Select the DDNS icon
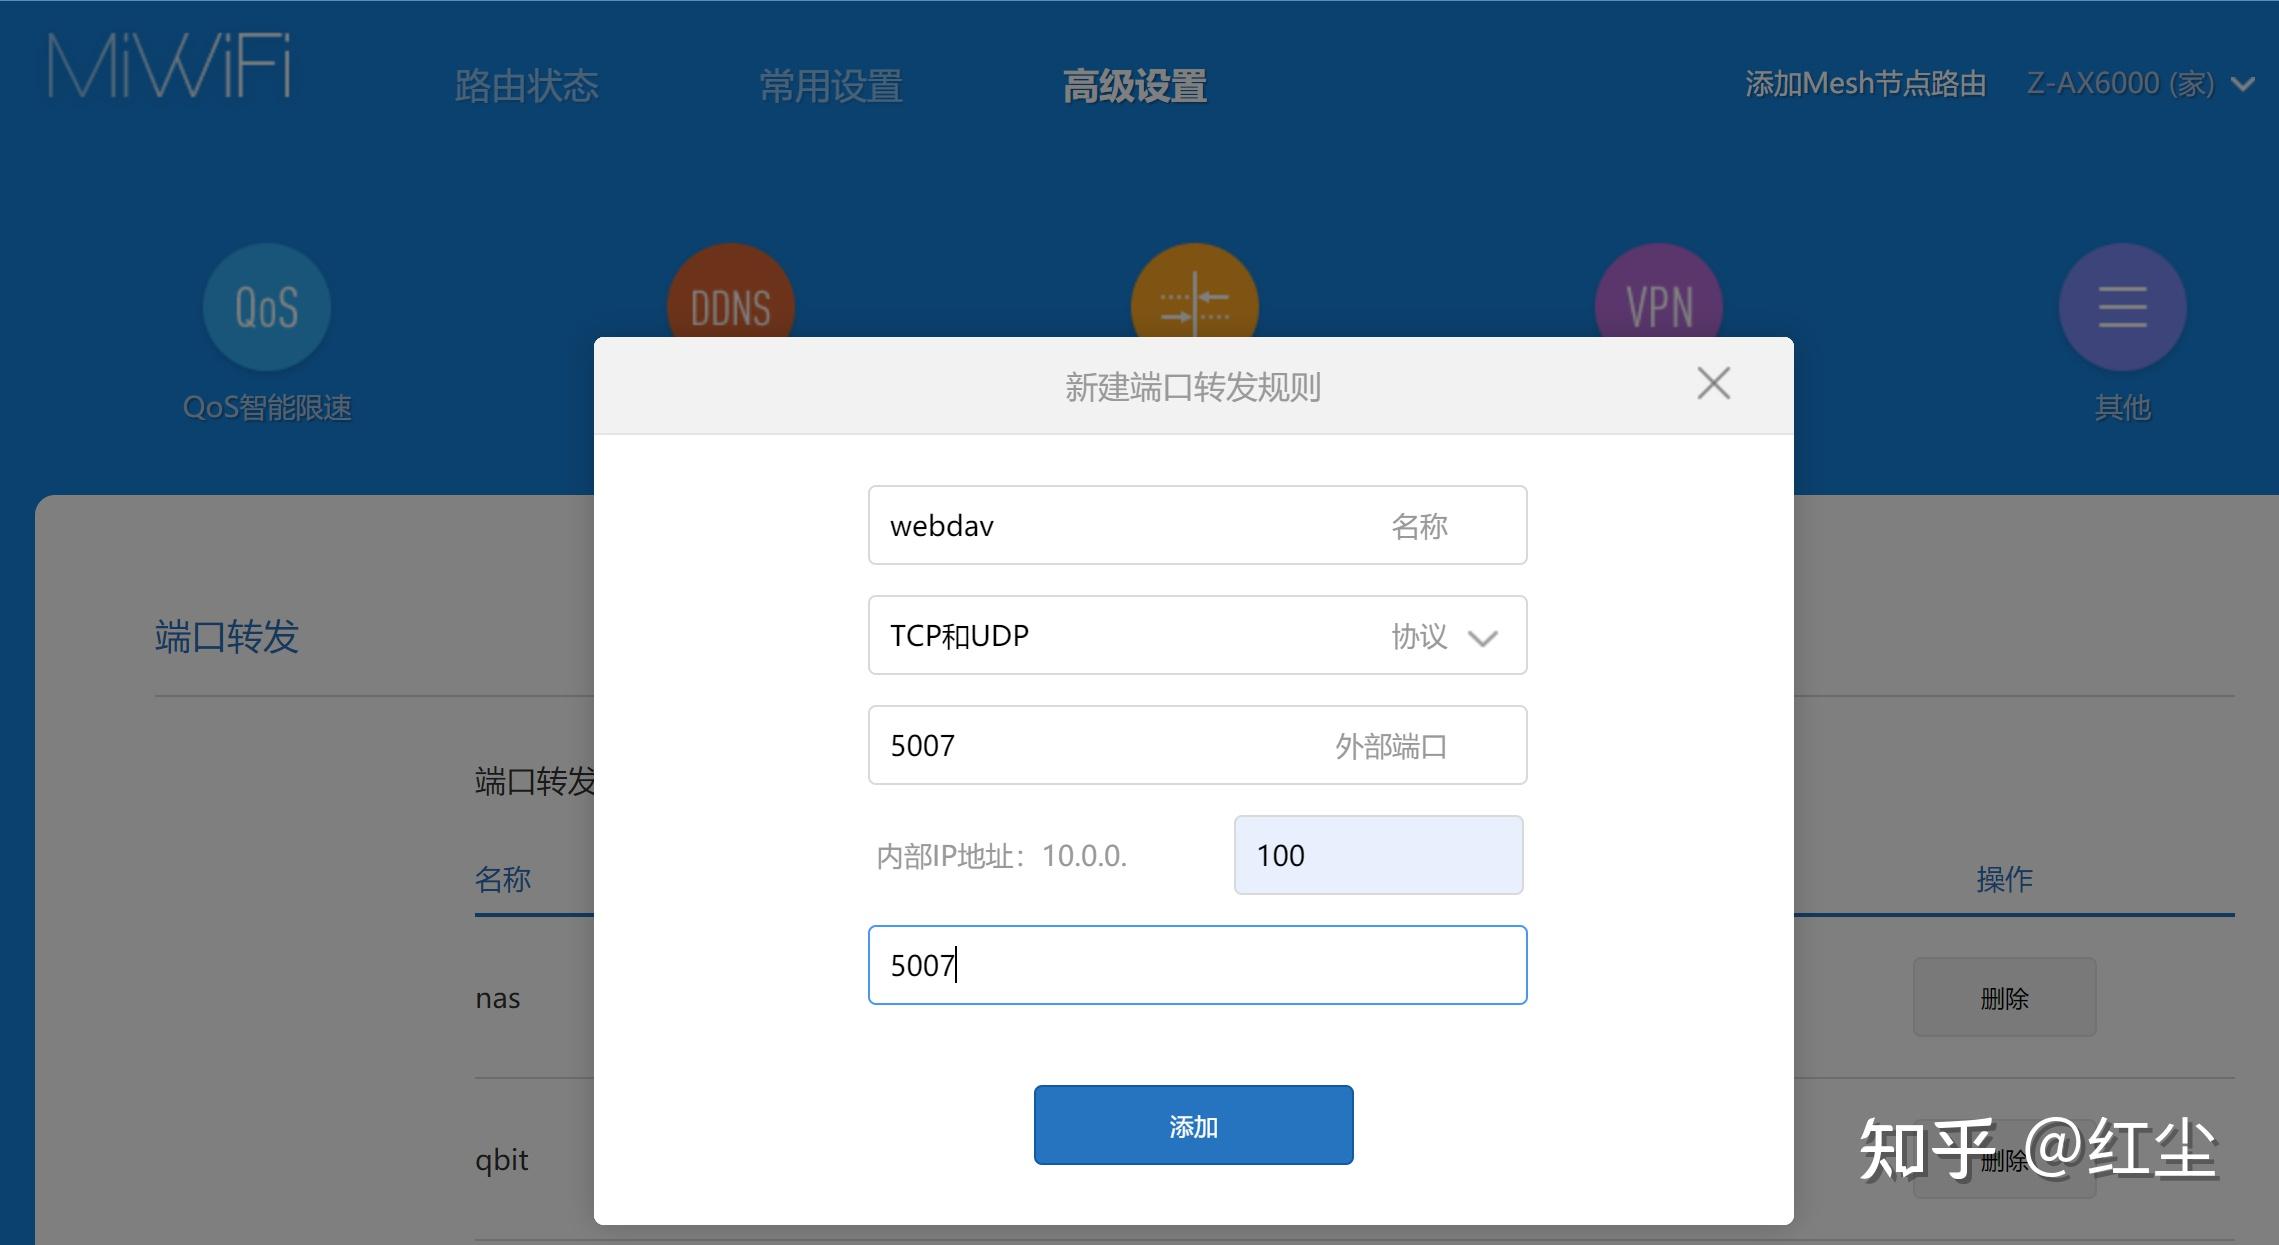The height and width of the screenshot is (1245, 2279). click(x=729, y=300)
